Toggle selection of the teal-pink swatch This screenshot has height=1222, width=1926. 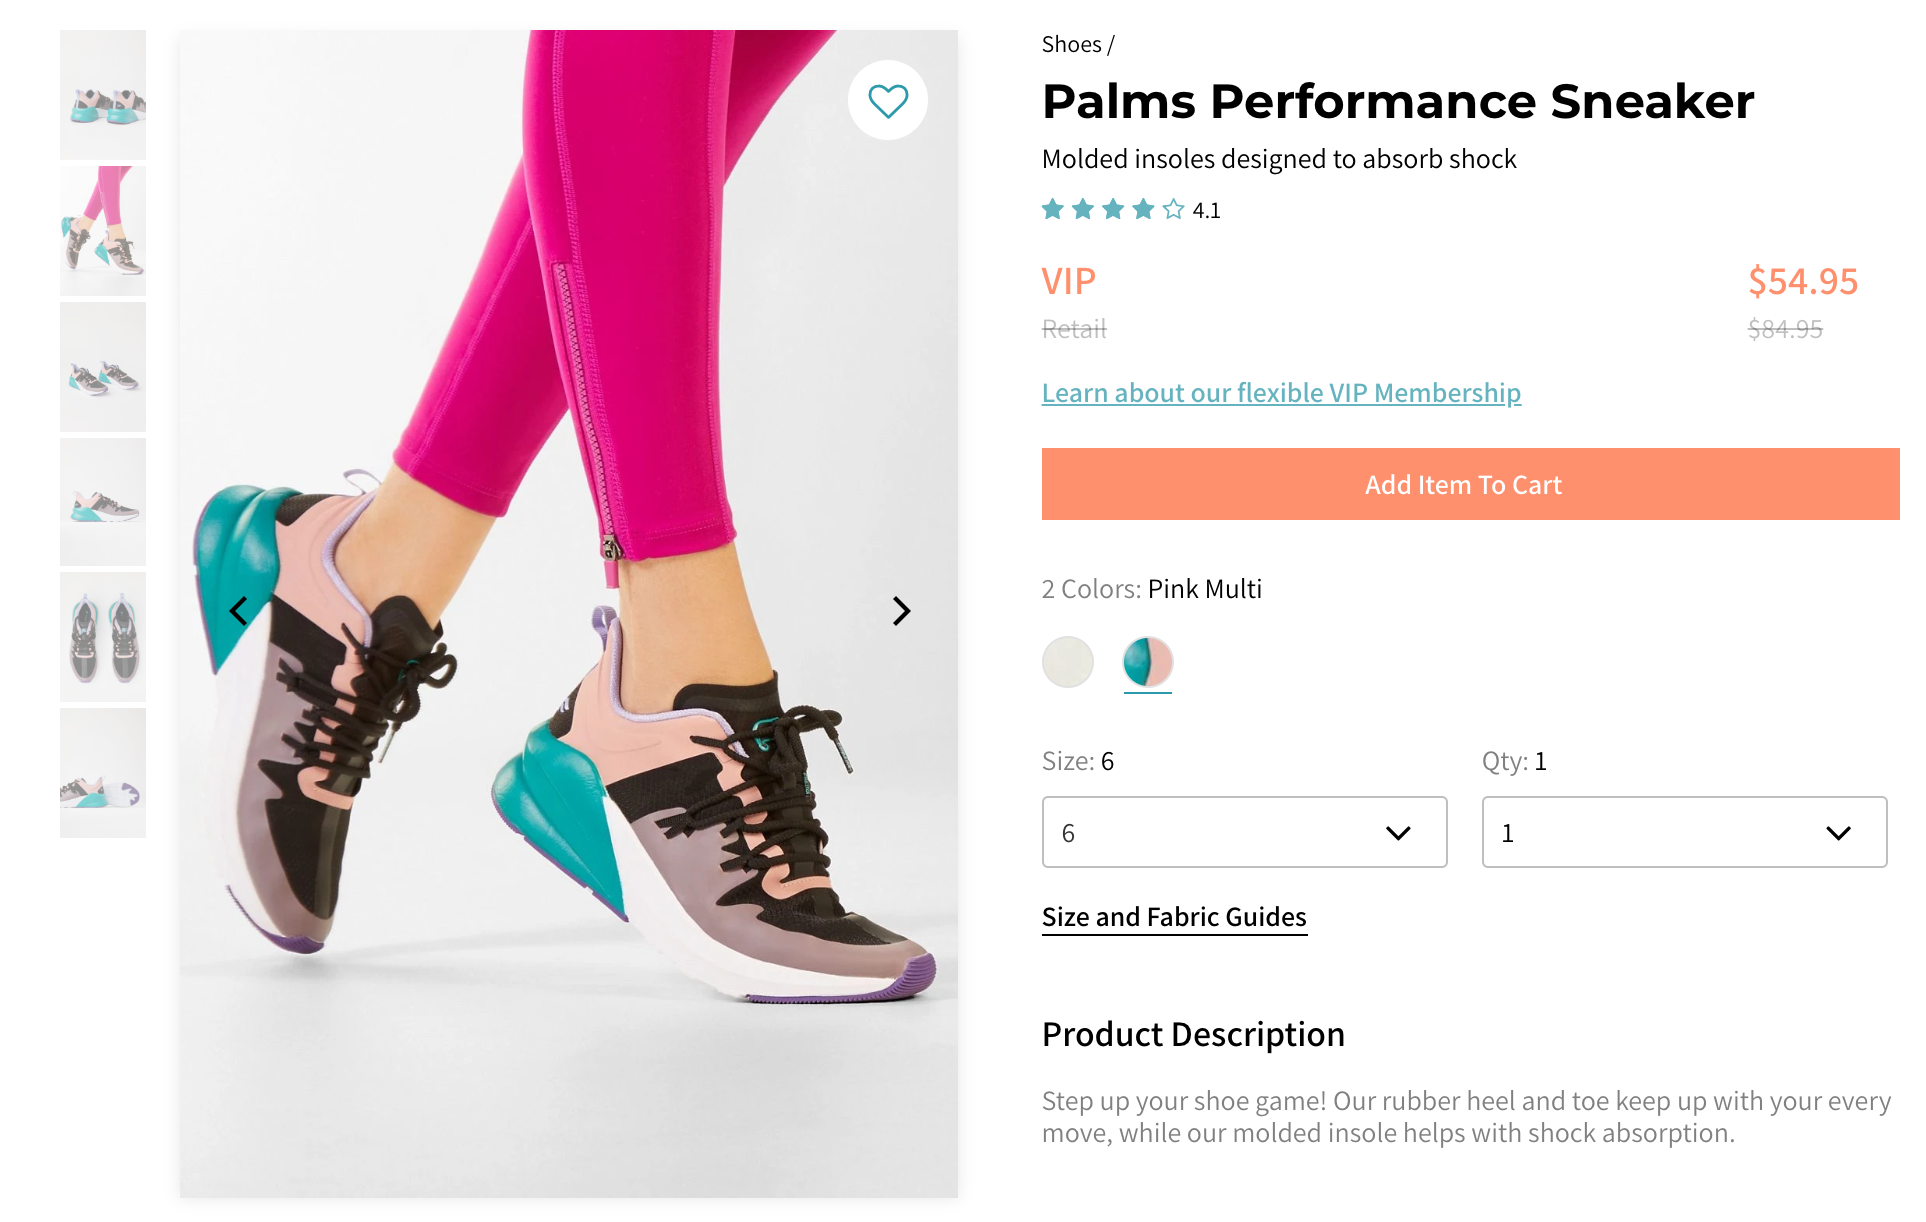[1147, 661]
